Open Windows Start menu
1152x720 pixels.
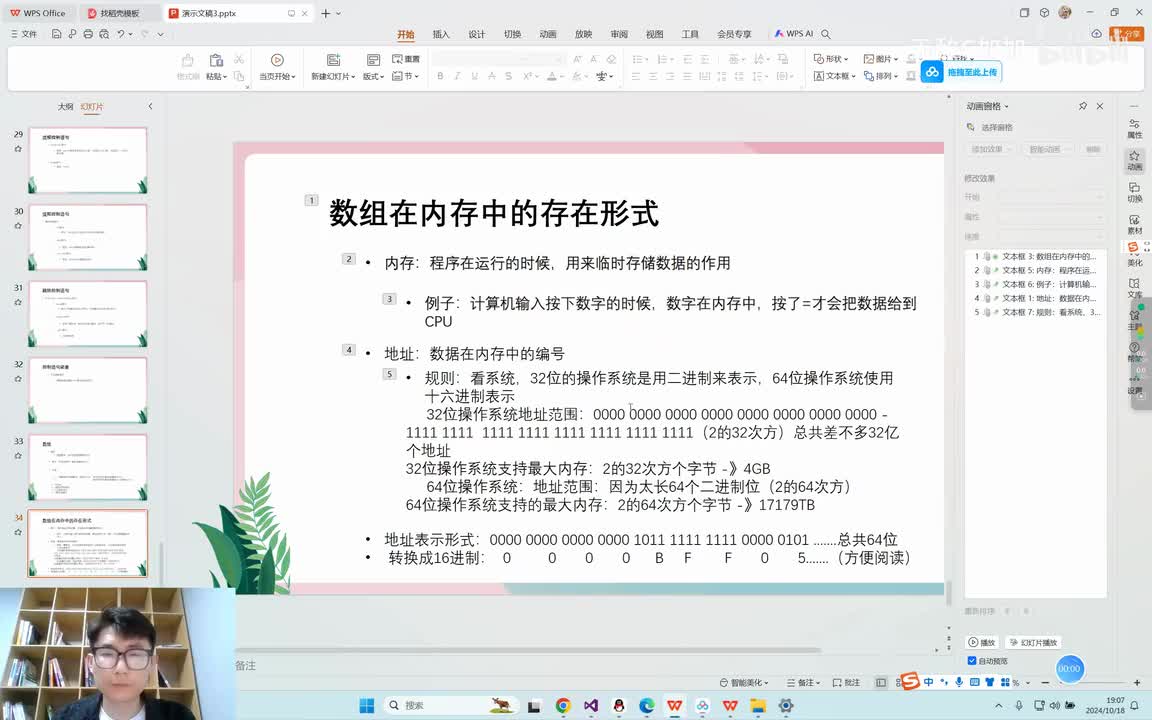coord(367,705)
